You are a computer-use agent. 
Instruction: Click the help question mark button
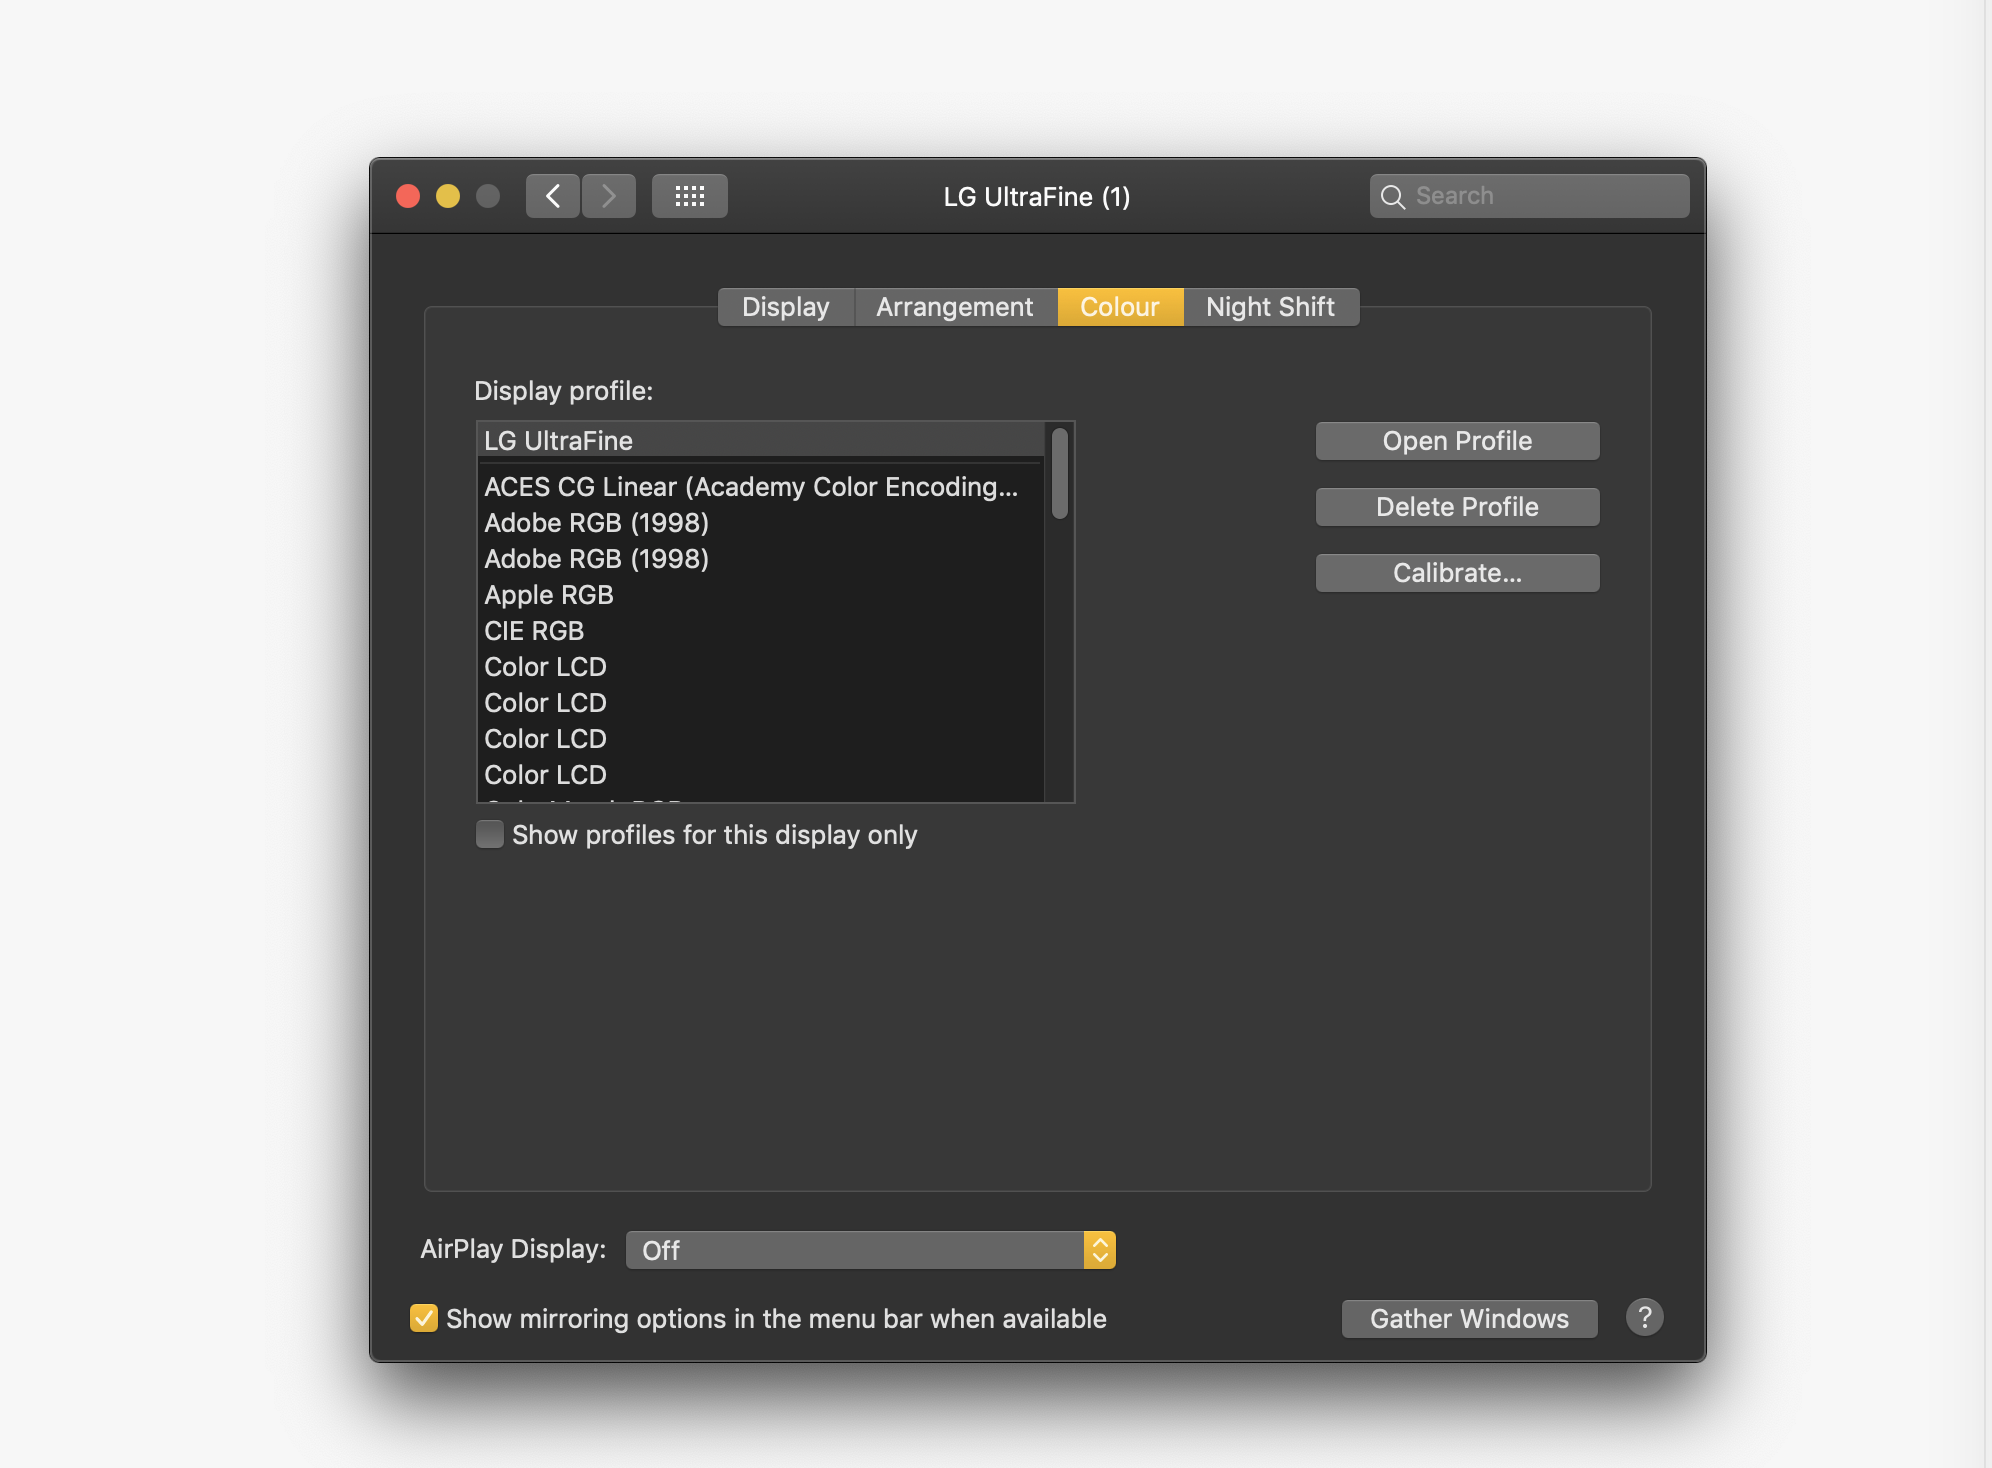tap(1644, 1317)
